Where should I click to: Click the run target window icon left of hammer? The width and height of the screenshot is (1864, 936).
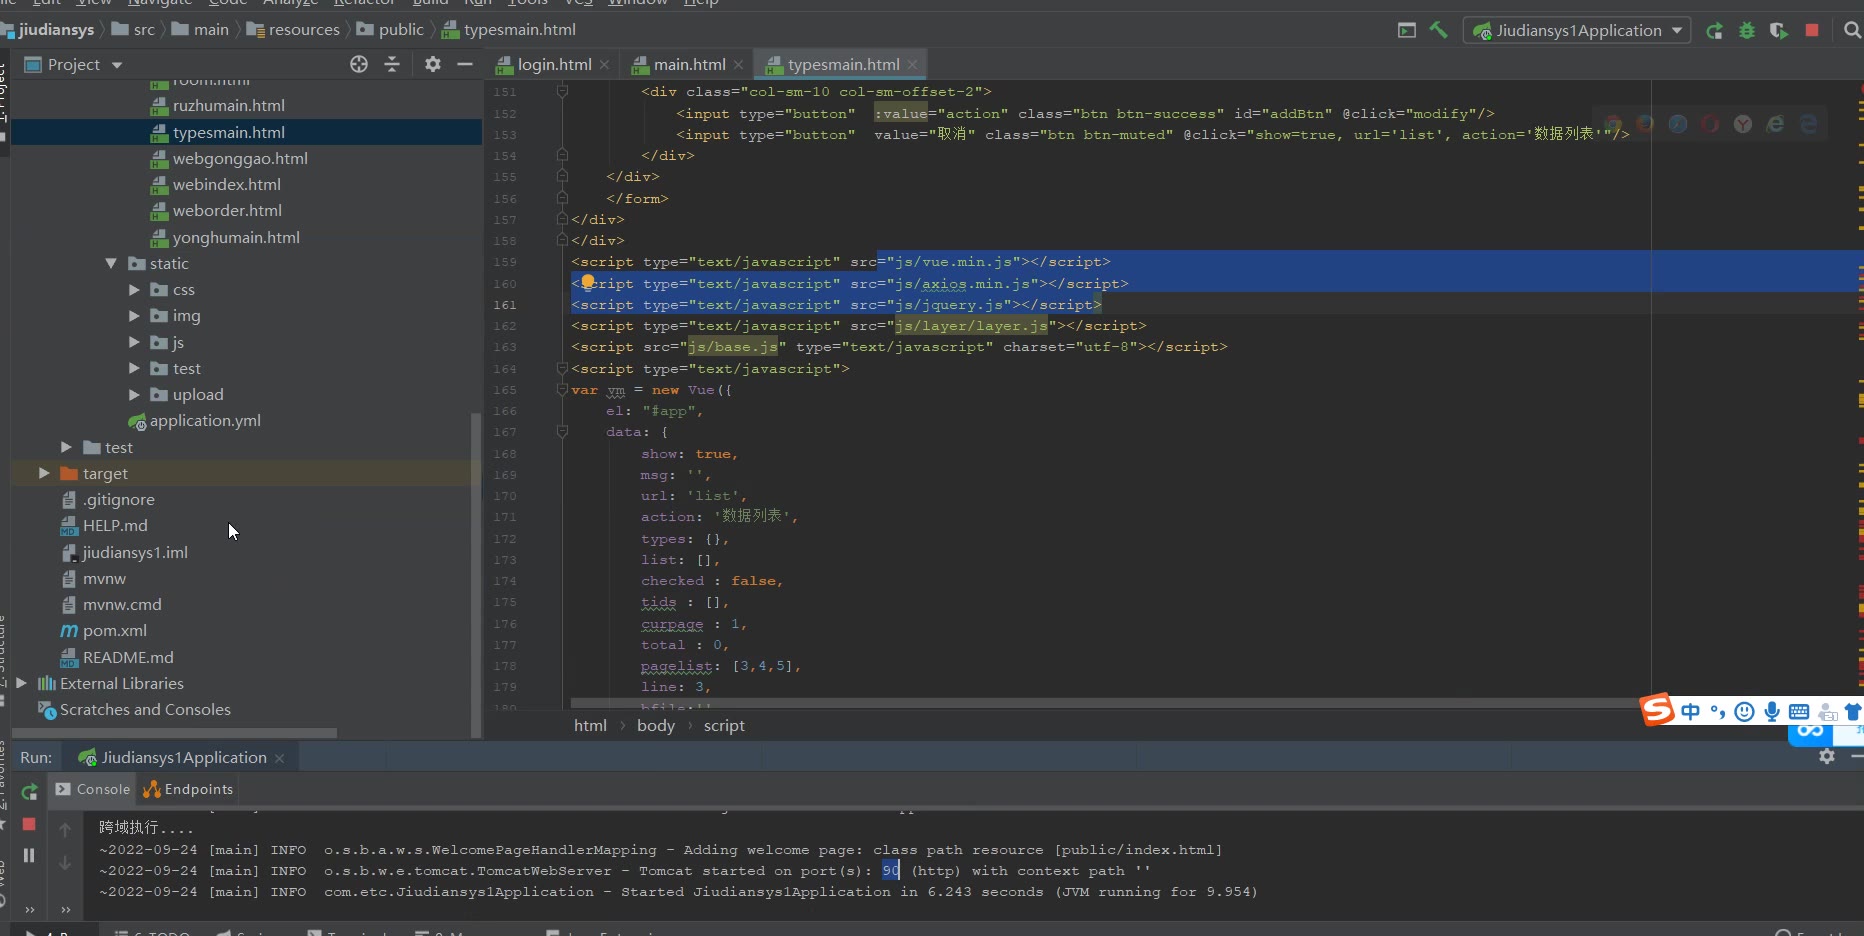(1406, 30)
